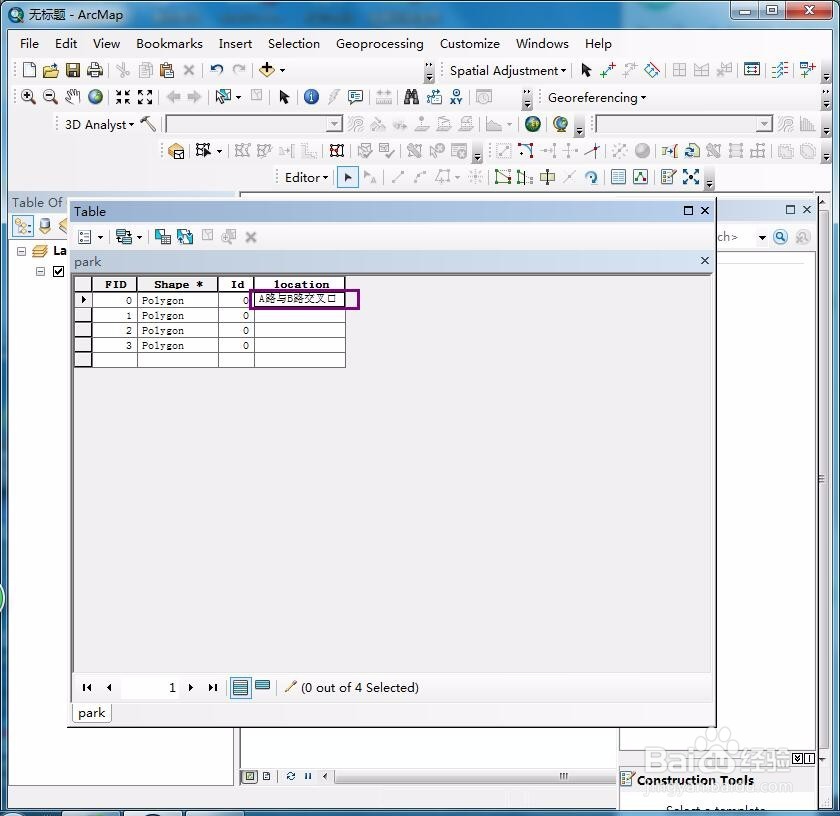Screen dimensions: 840x816
Task: Open the Georeferencing dropdown
Action: point(597,98)
